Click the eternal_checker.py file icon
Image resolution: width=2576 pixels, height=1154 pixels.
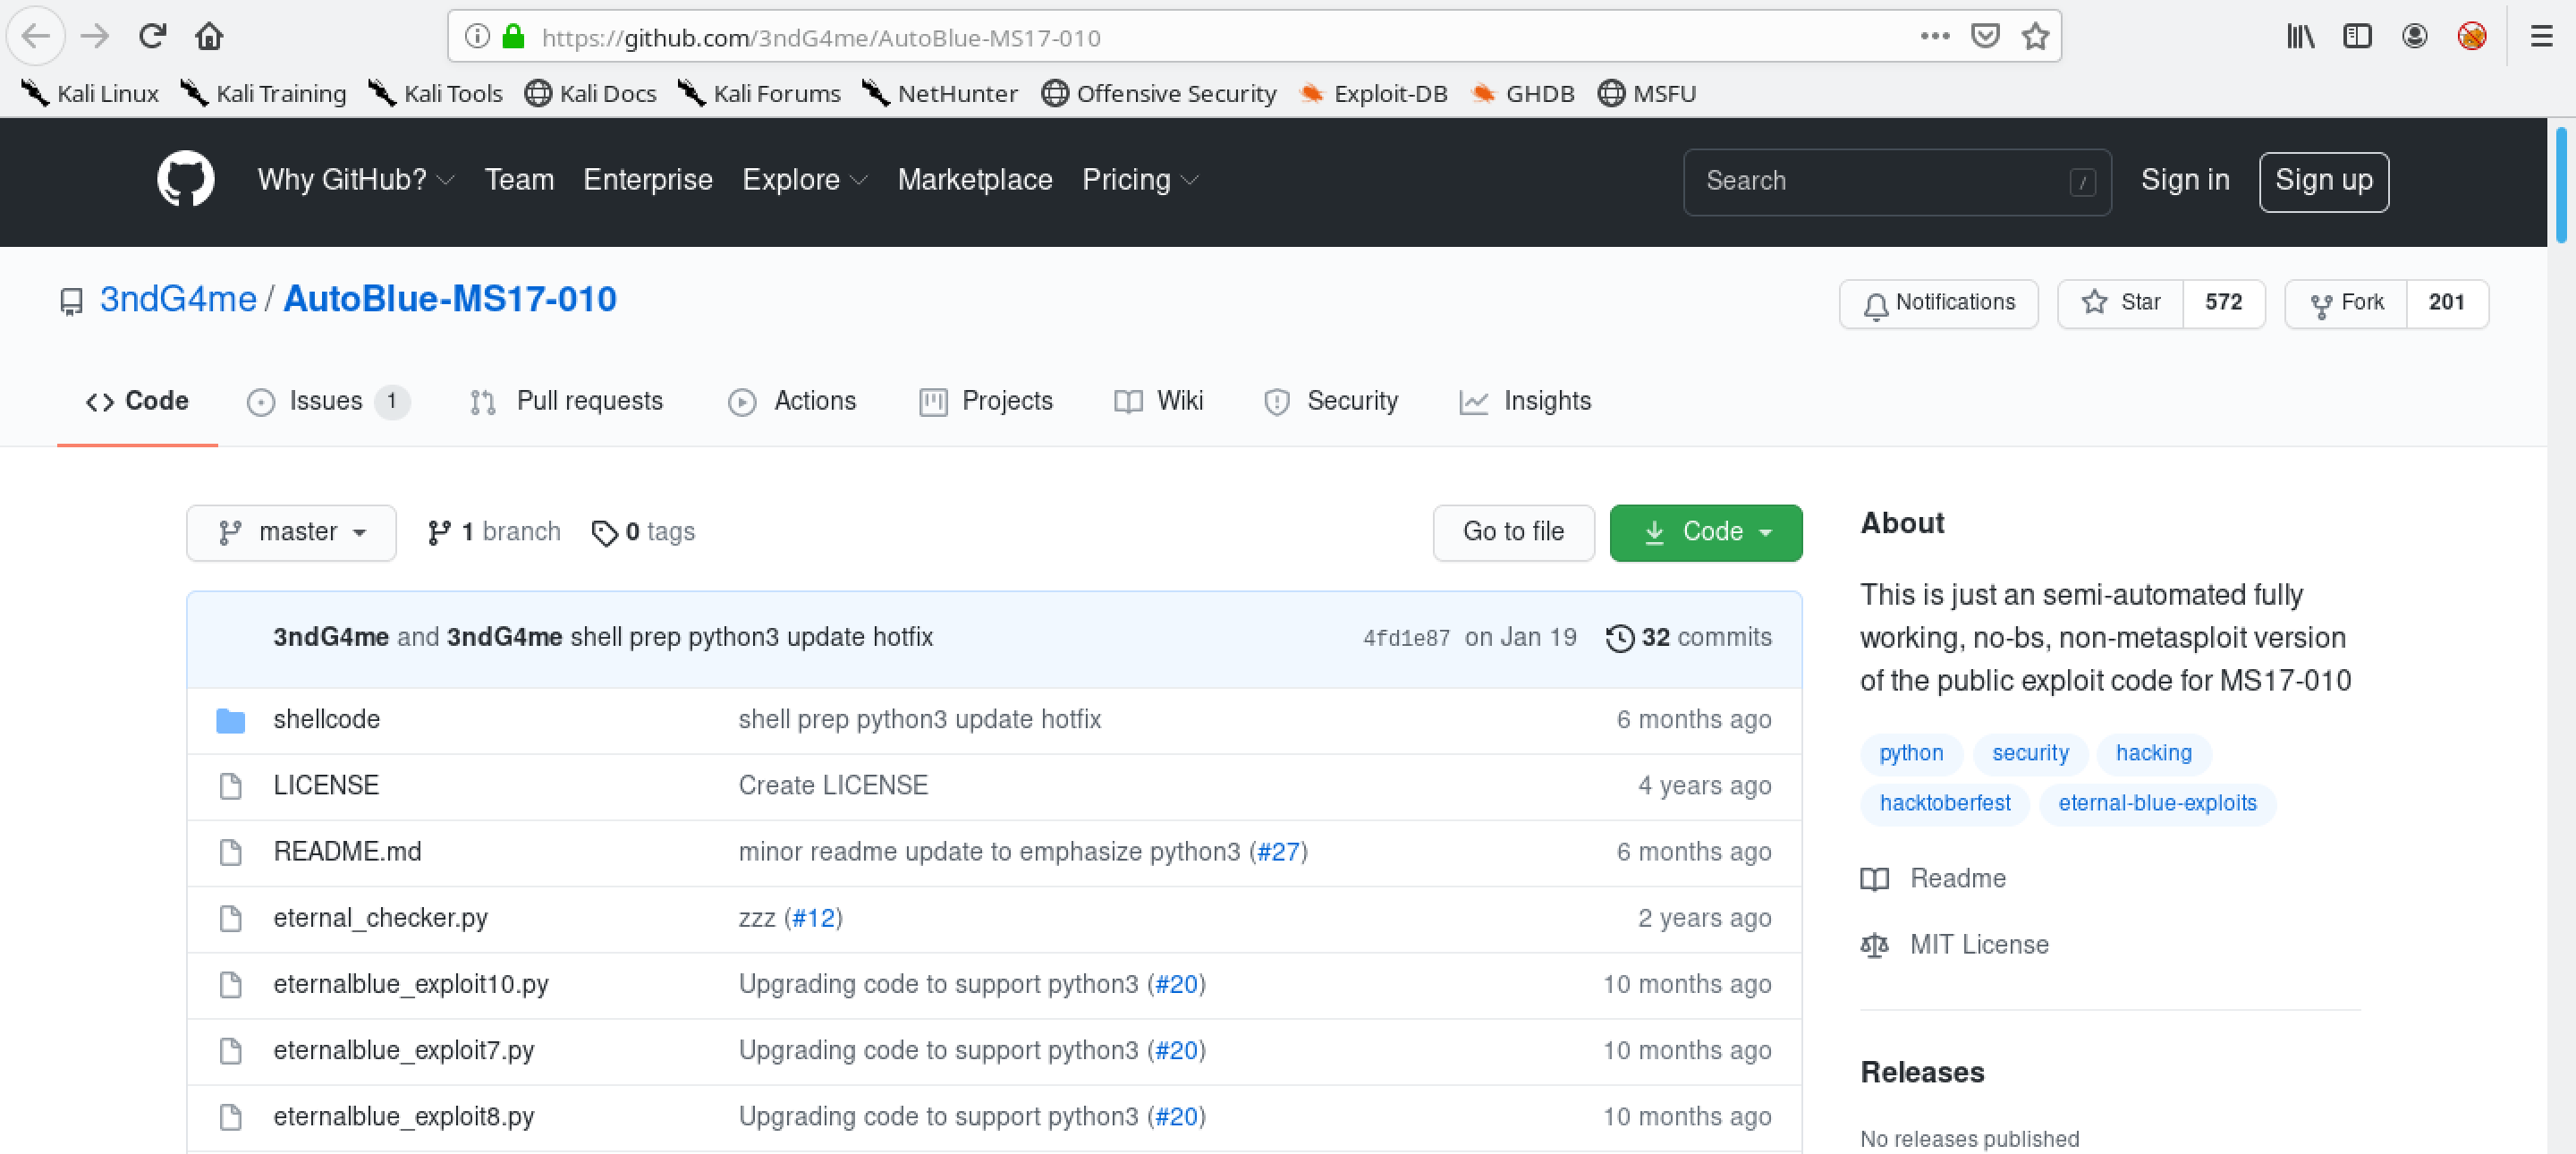pyautogui.click(x=231, y=918)
